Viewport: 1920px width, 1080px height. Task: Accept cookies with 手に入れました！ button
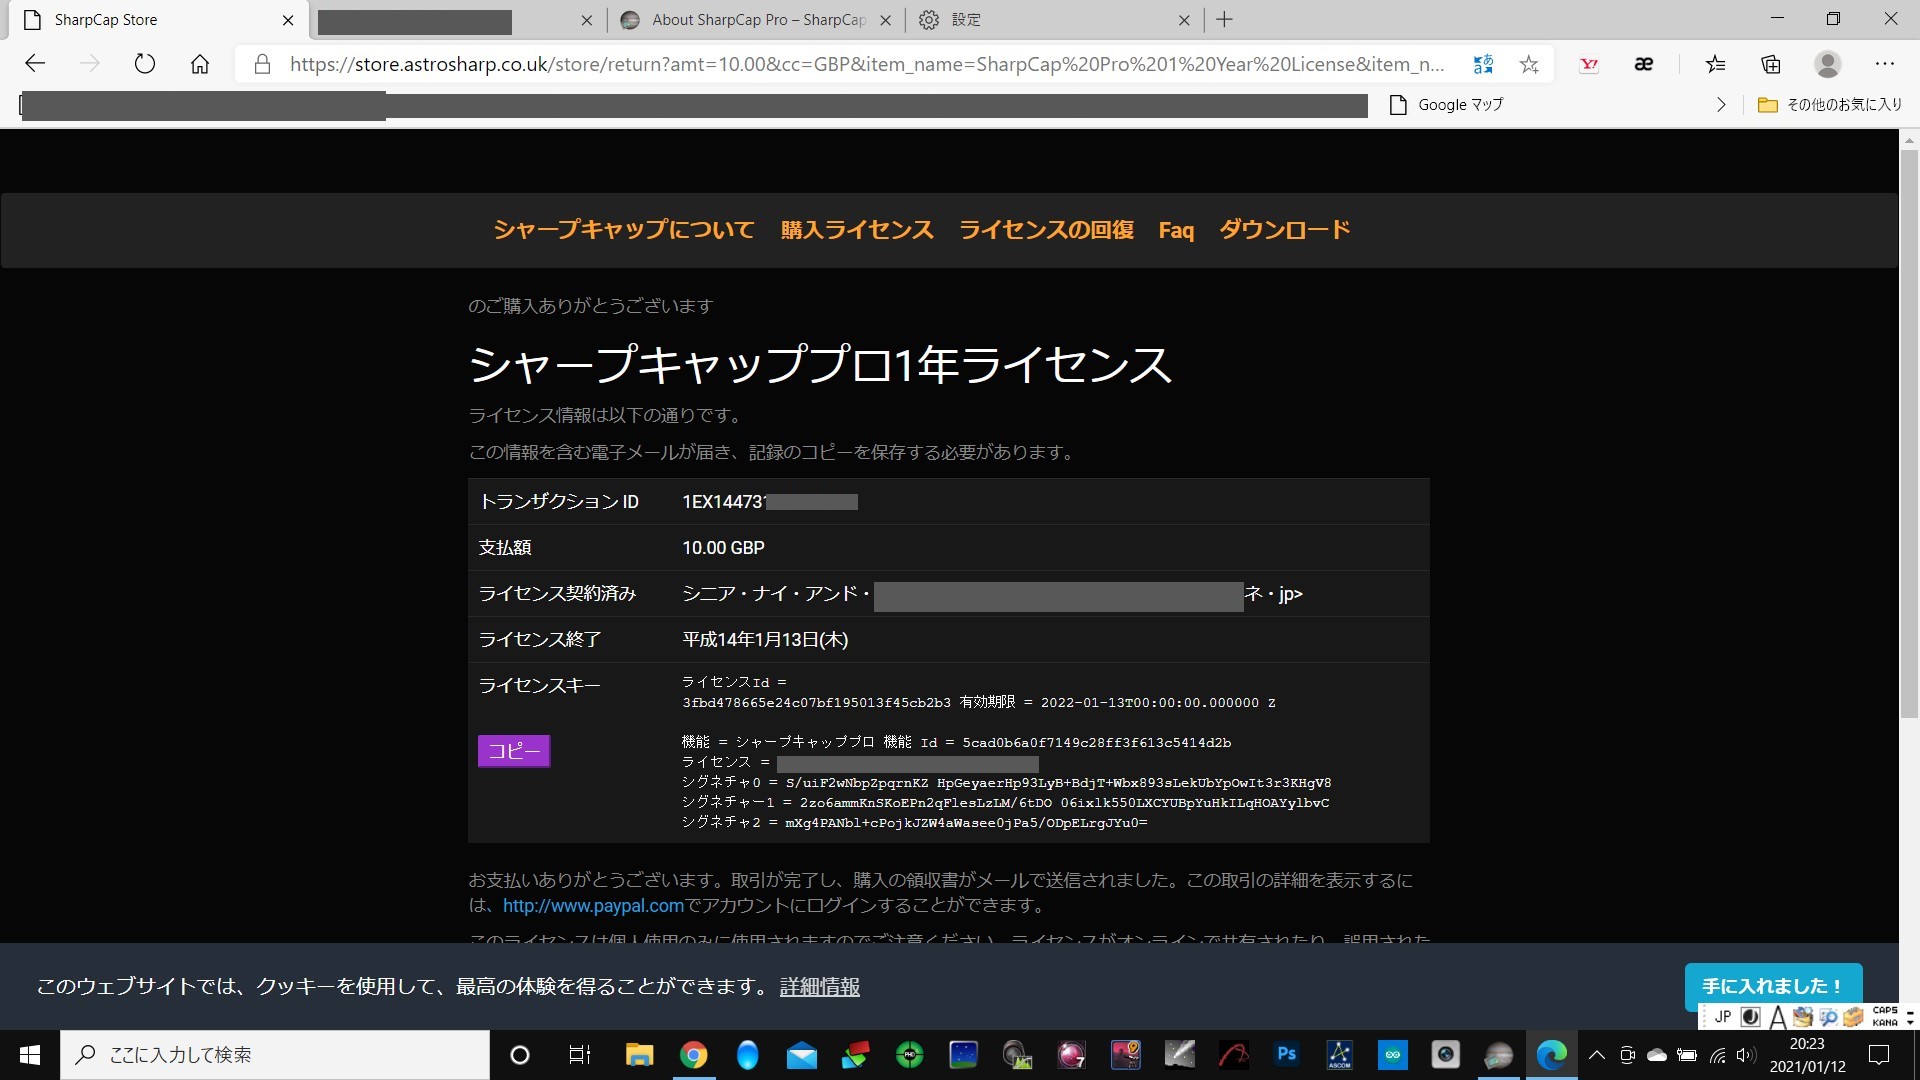[x=1773, y=986]
